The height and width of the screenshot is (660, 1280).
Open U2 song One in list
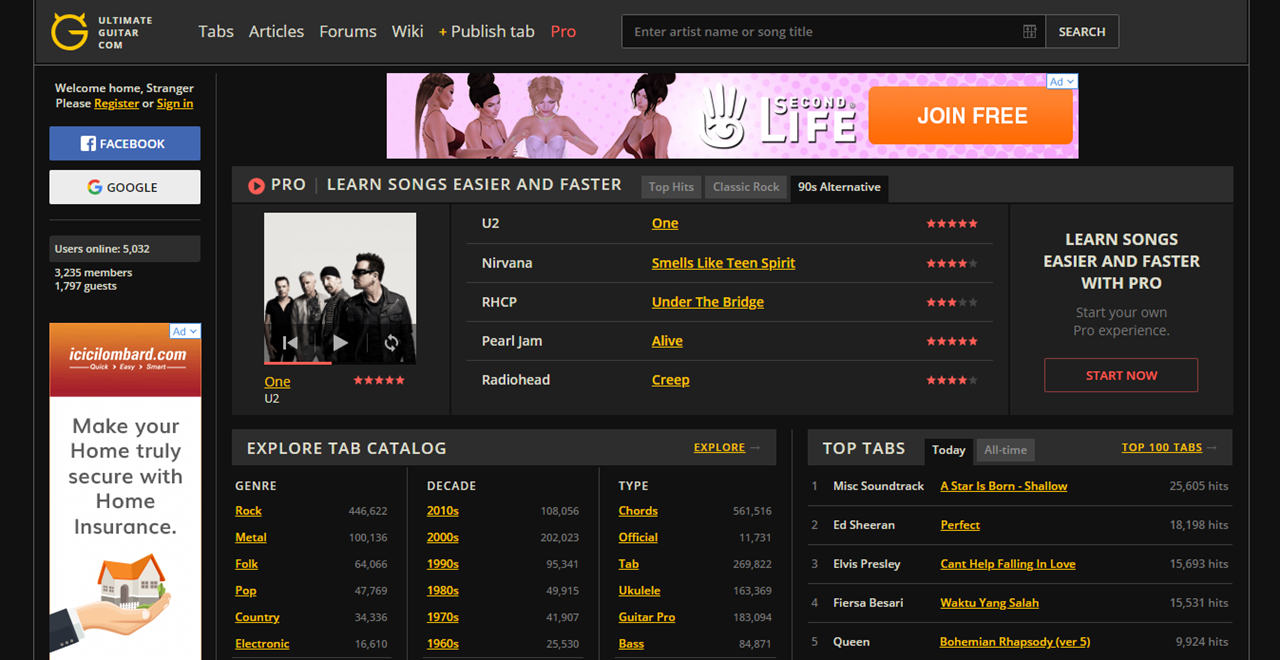(665, 223)
